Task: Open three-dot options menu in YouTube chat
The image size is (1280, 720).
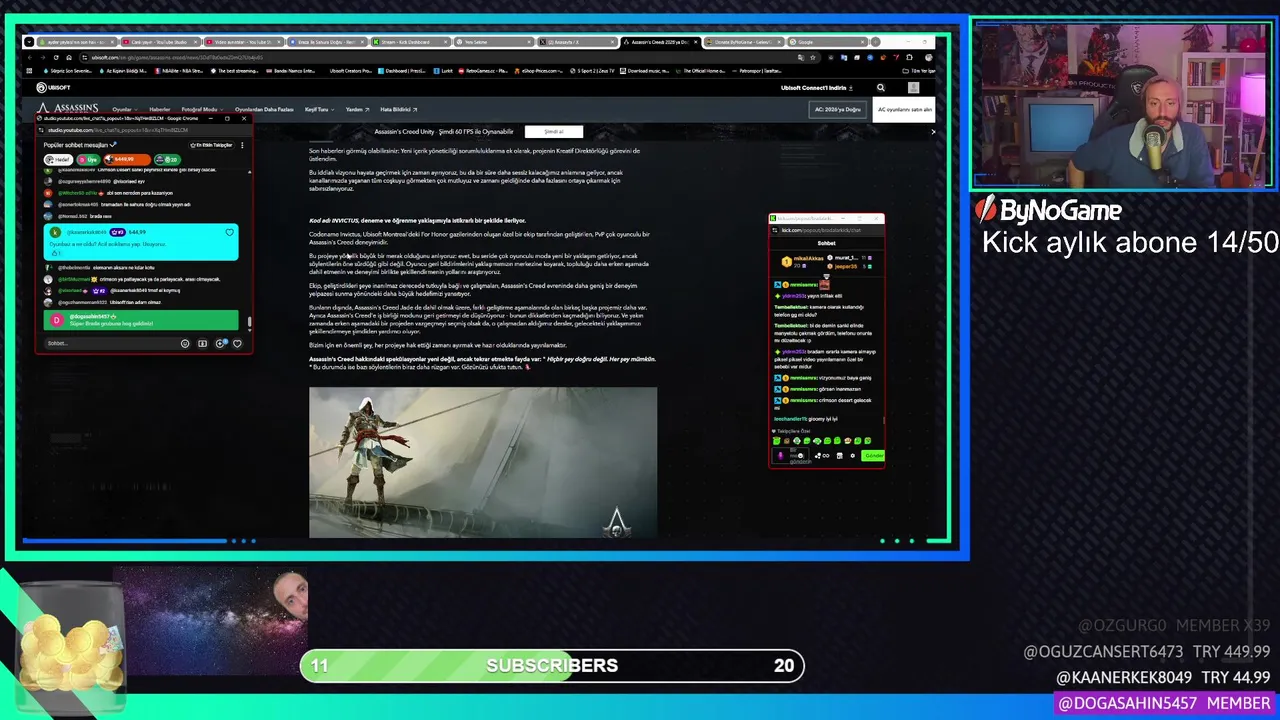Action: click(x=242, y=145)
